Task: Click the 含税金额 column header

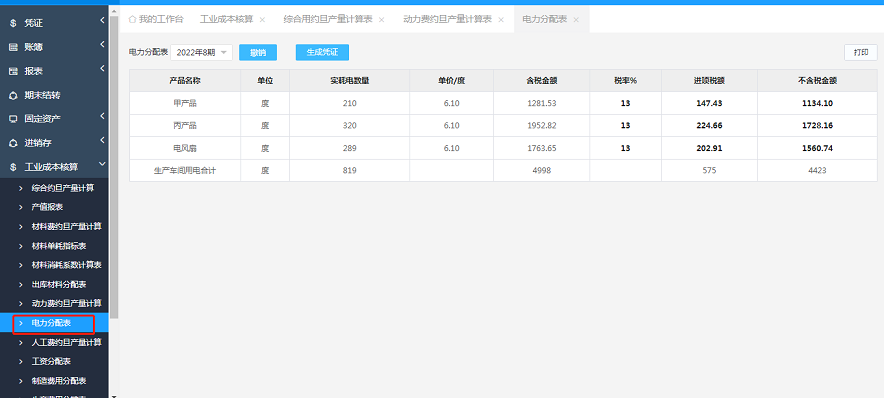Action: pyautogui.click(x=542, y=81)
